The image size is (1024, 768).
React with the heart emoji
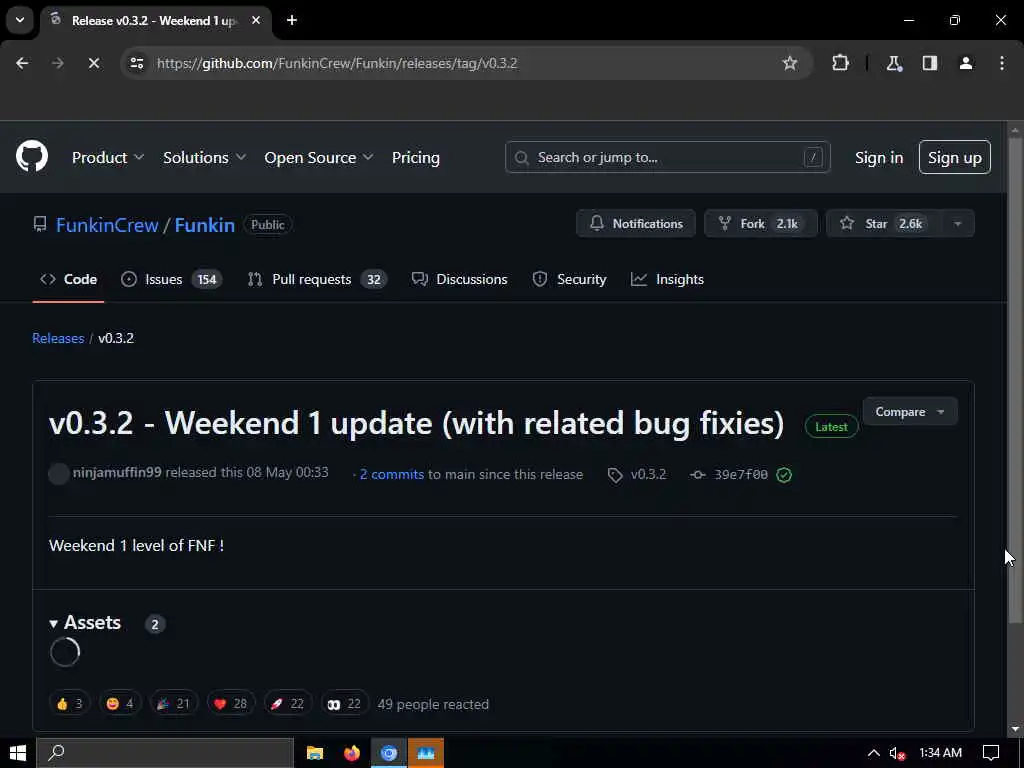click(x=230, y=704)
